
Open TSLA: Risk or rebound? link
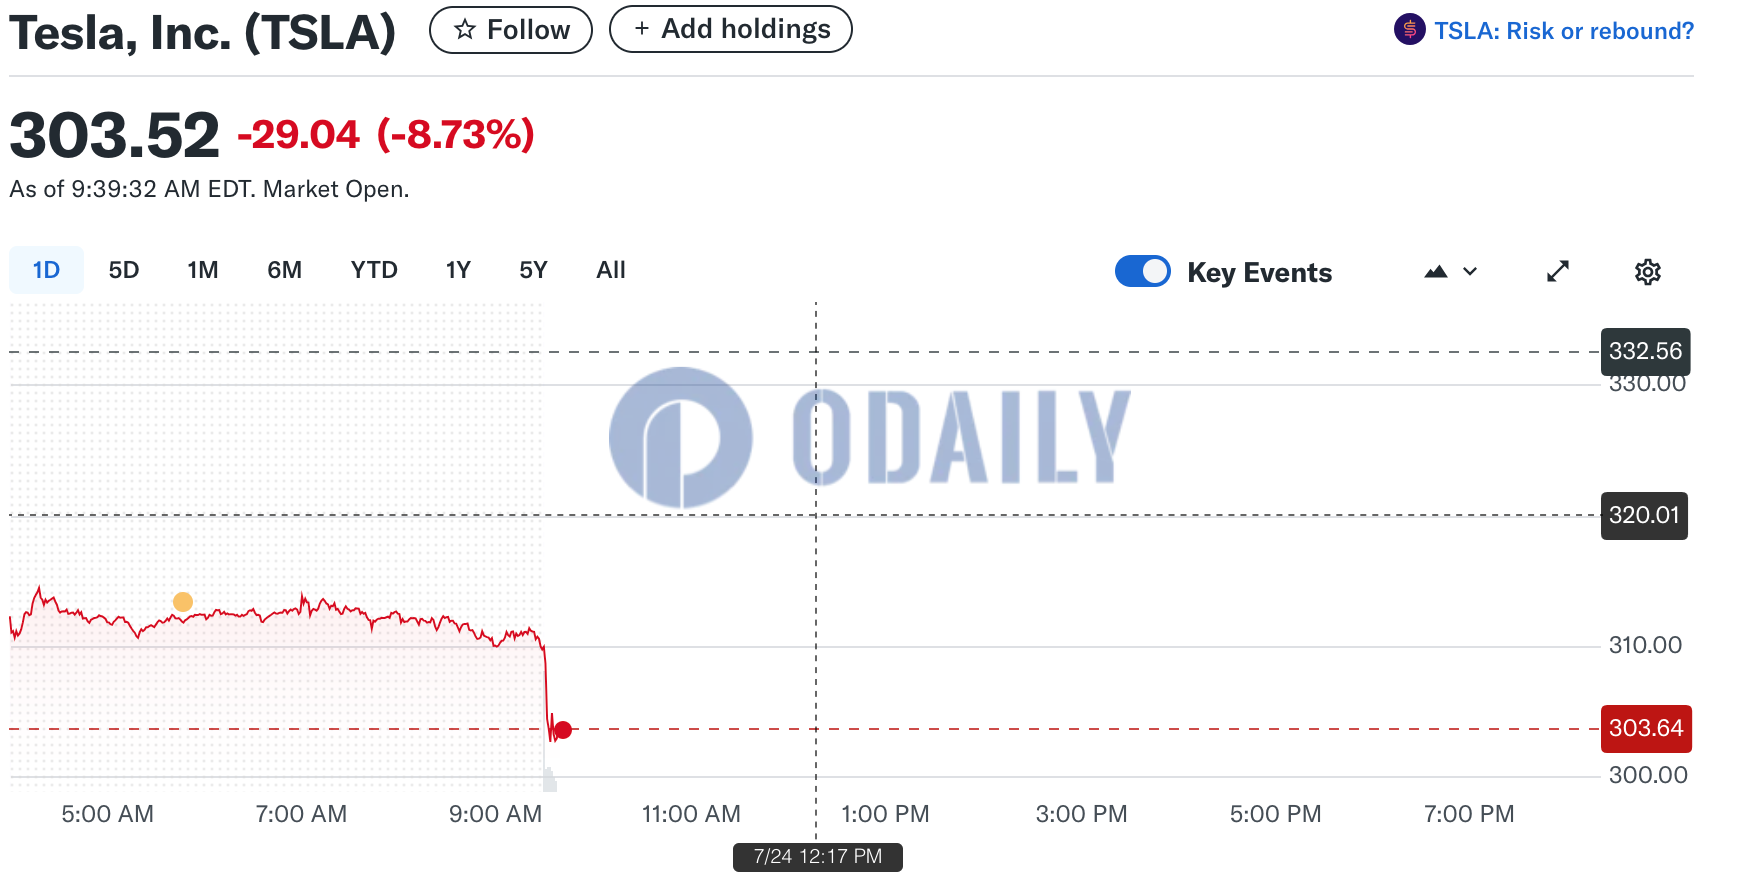pos(1564,31)
